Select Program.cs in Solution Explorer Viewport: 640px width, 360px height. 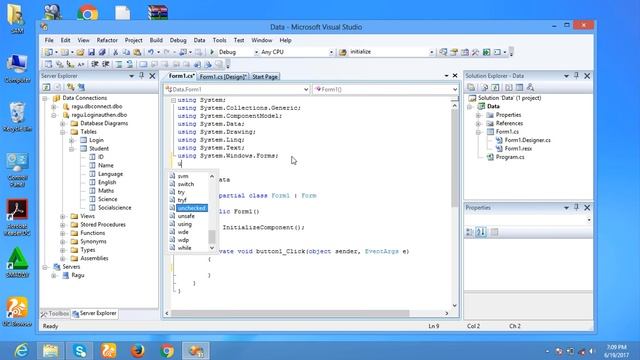[510, 157]
